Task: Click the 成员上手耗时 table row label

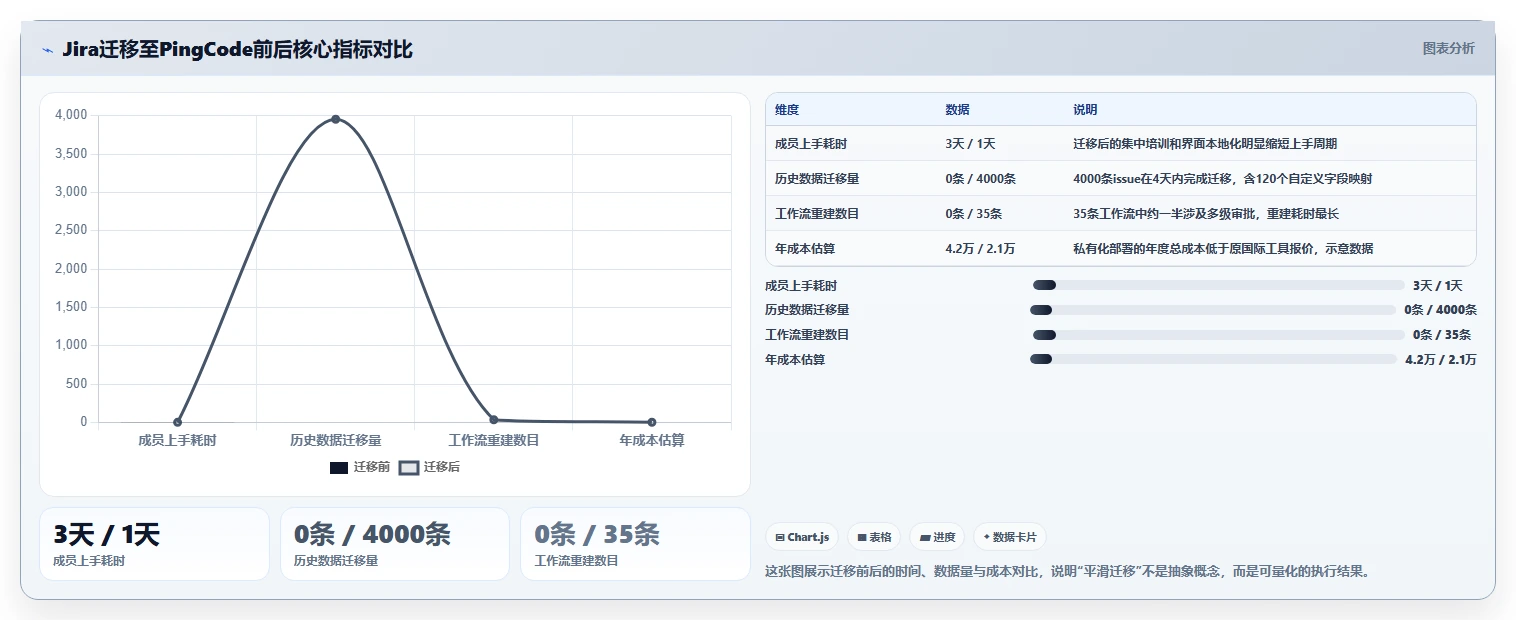Action: point(811,144)
